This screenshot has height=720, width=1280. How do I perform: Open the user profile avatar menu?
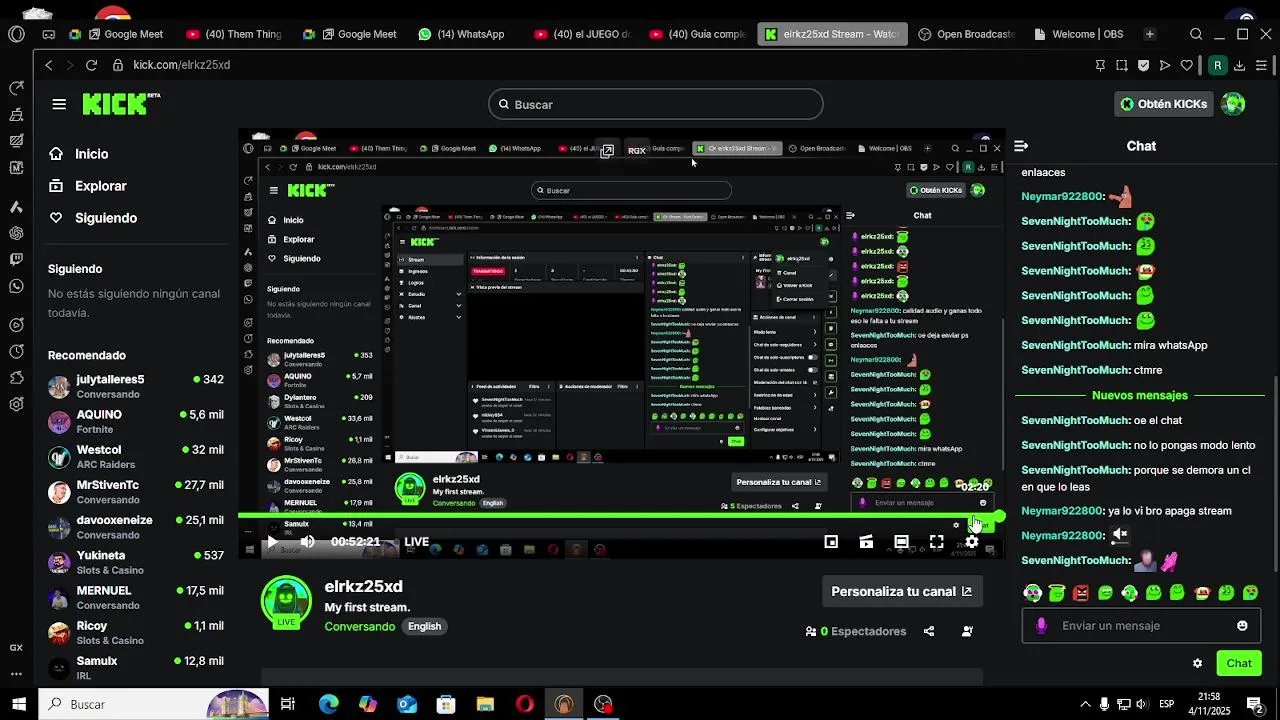tap(1233, 104)
